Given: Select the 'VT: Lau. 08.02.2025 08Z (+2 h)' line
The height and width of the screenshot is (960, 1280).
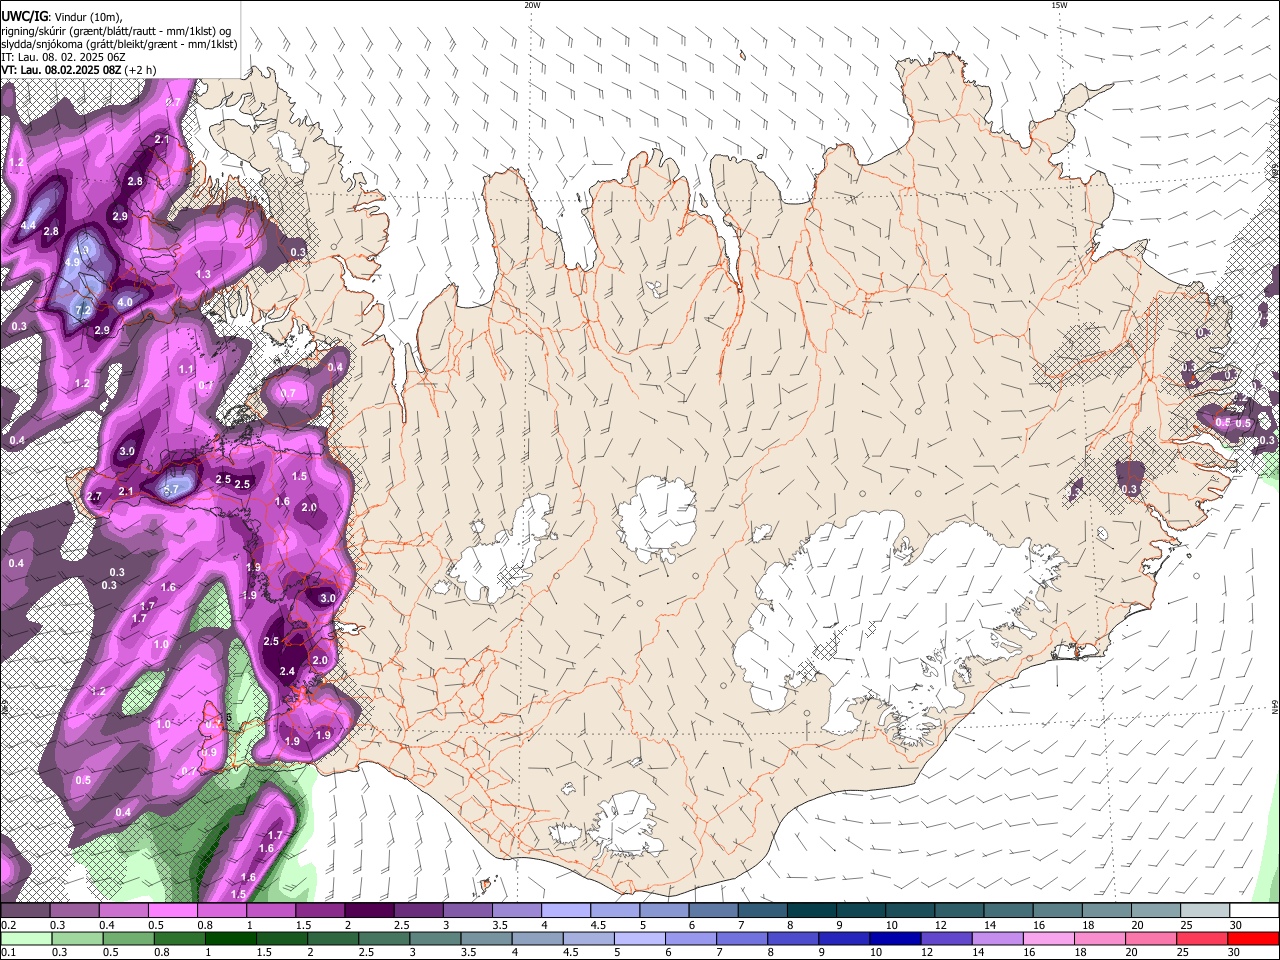Looking at the screenshot, I should 78,70.
